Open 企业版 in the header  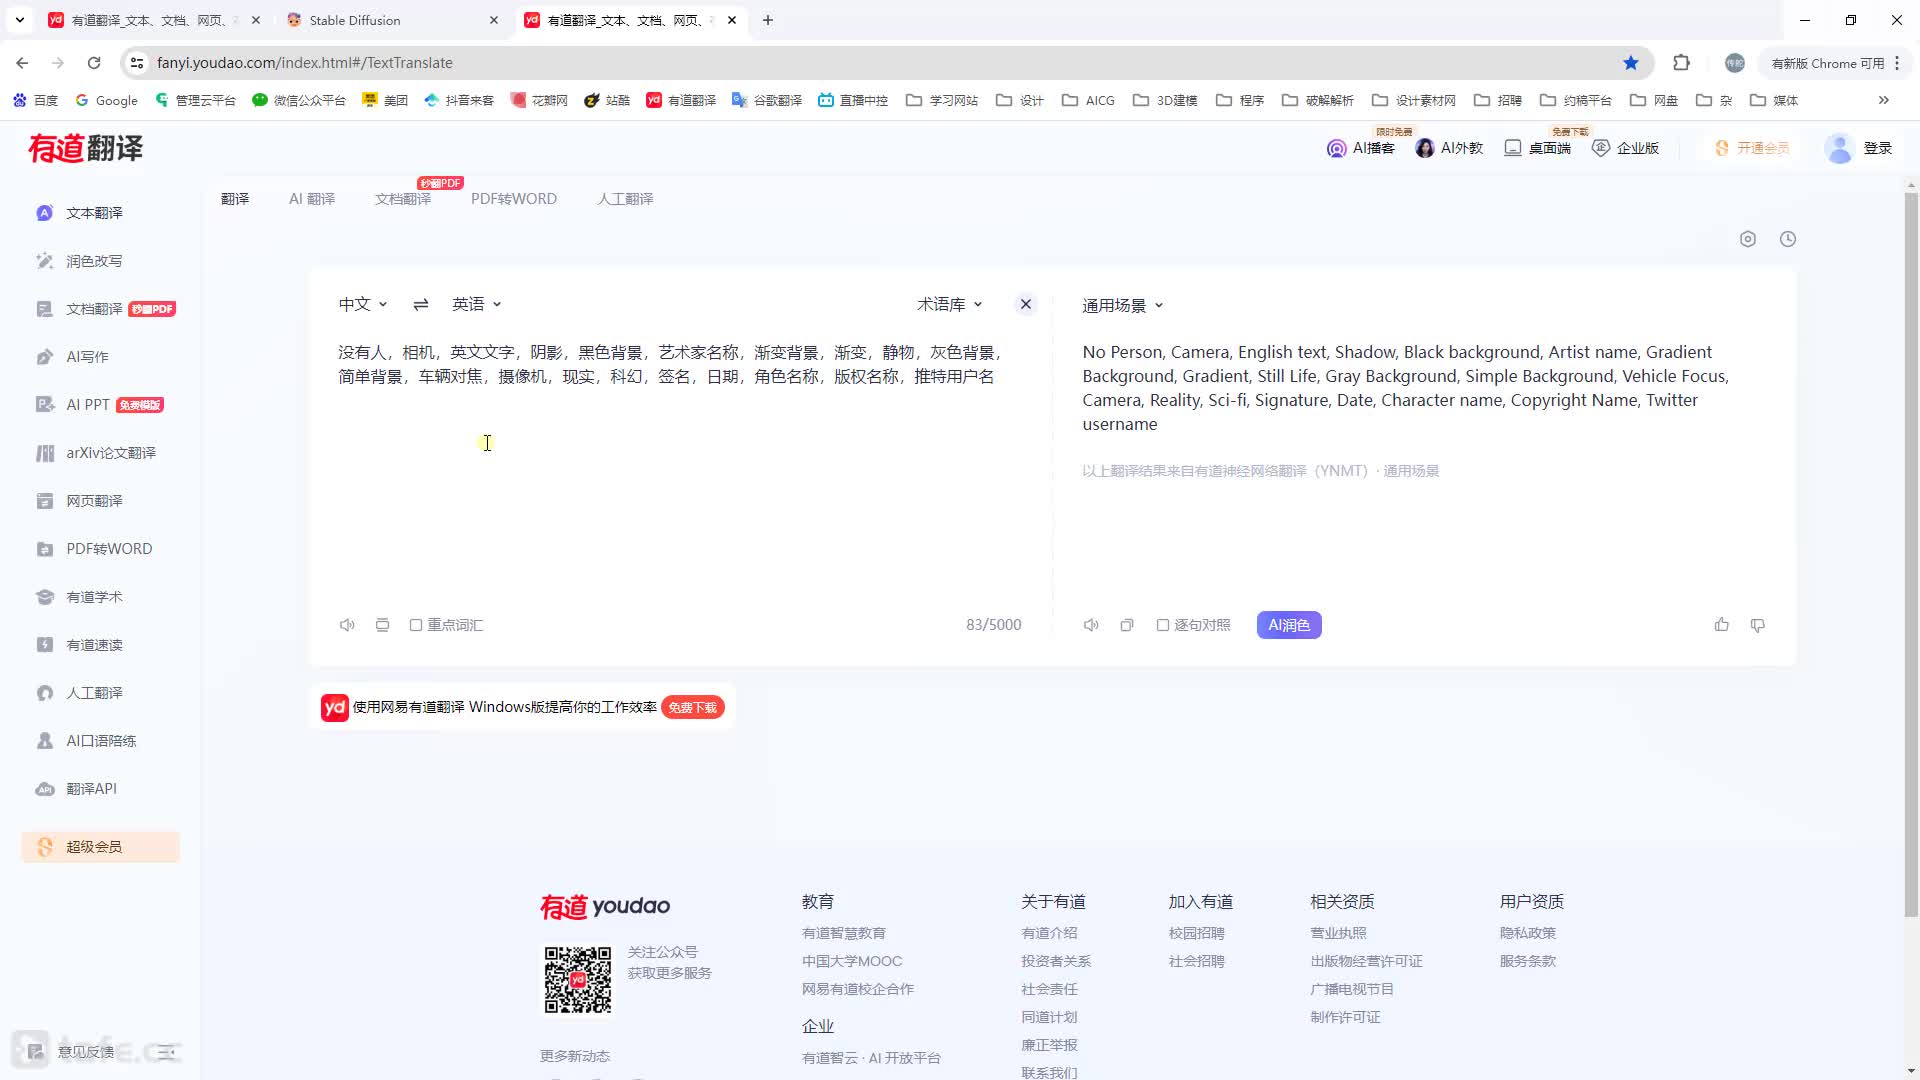pyautogui.click(x=1626, y=148)
